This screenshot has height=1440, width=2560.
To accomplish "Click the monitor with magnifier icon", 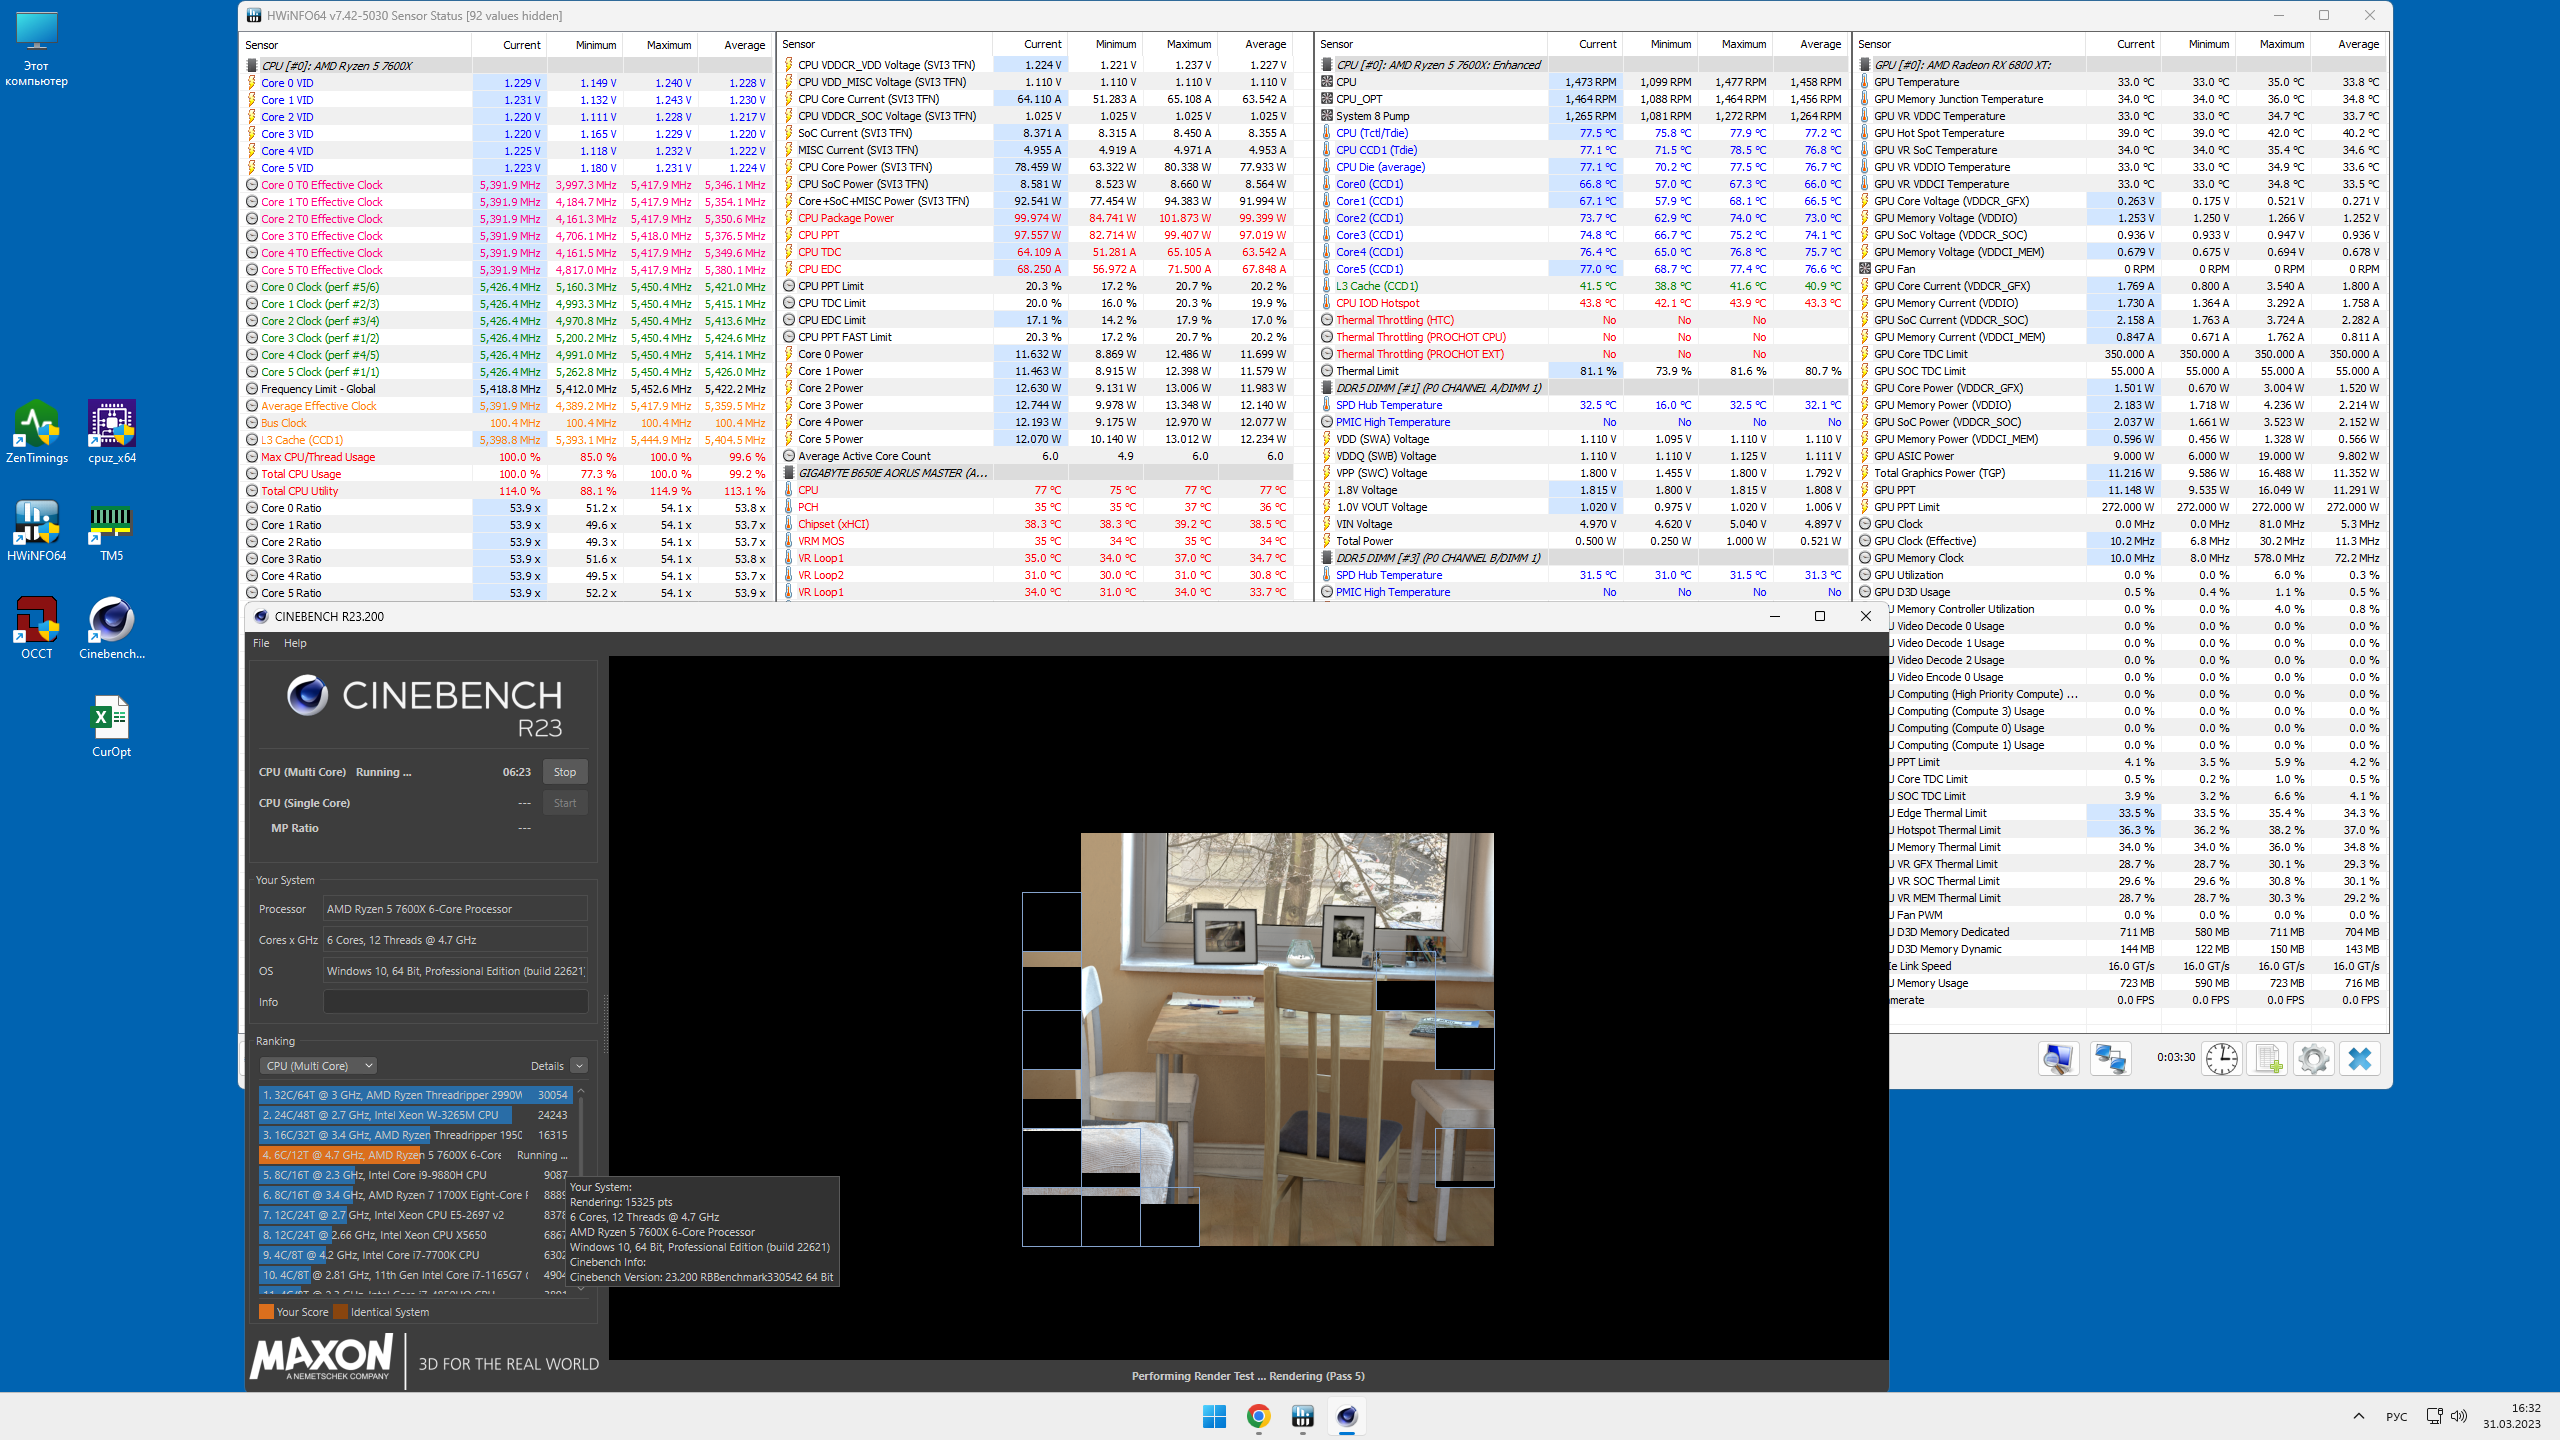I will pos(2058,1058).
